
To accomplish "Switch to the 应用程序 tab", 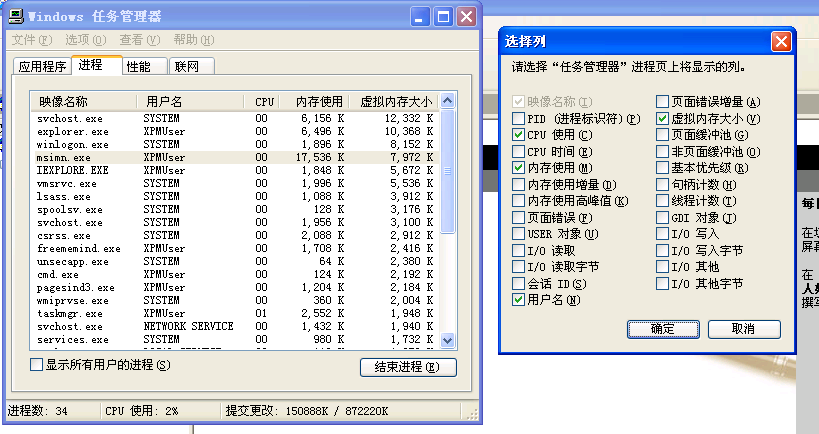I will (x=42, y=66).
